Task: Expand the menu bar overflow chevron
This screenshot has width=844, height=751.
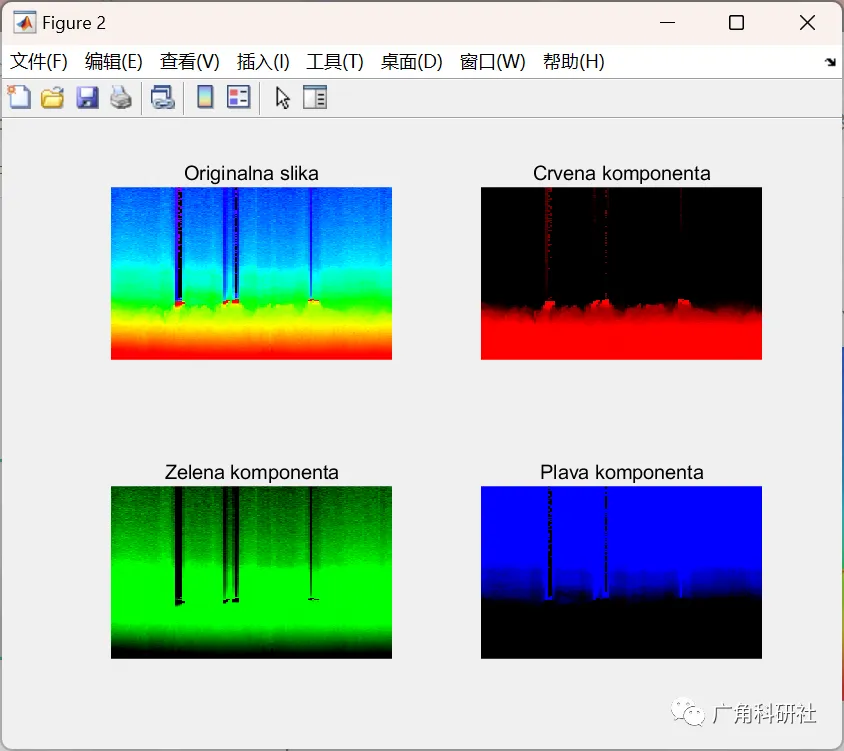Action: tap(830, 61)
